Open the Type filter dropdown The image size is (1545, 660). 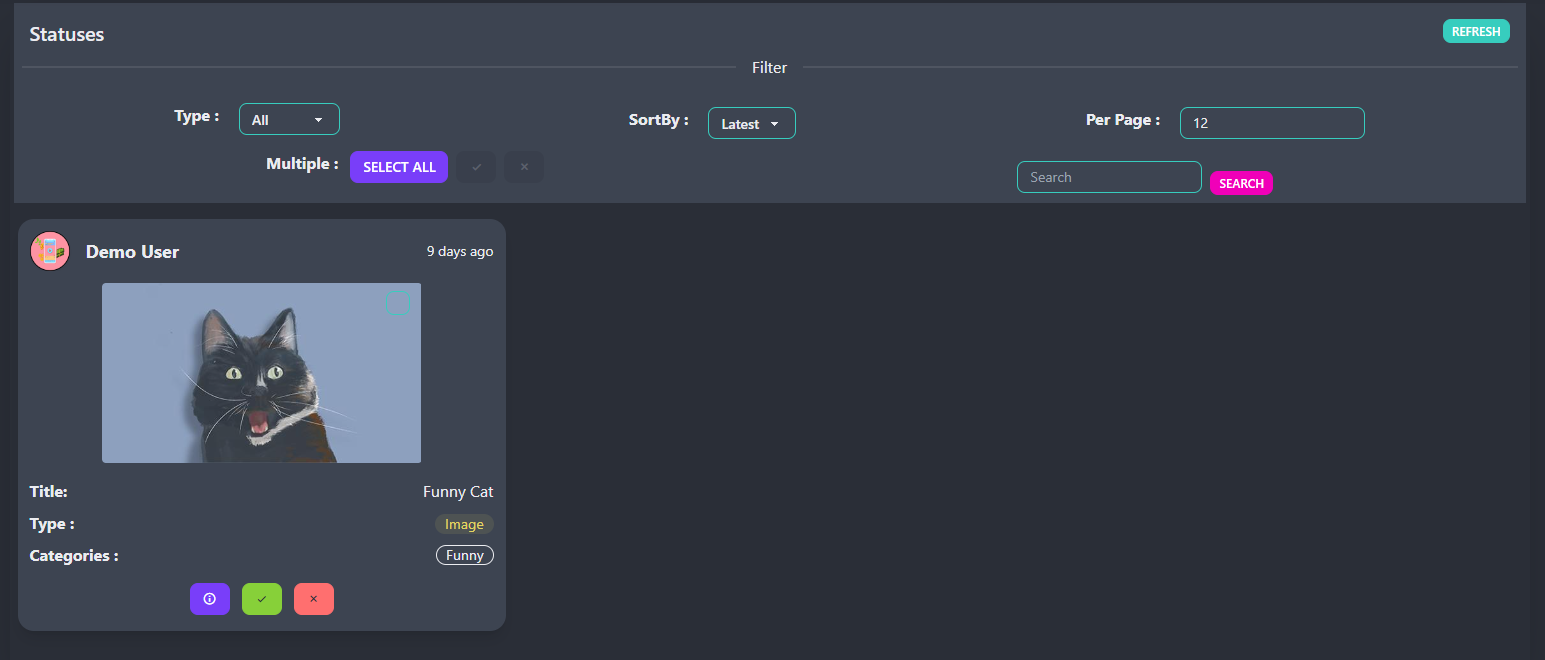click(289, 118)
